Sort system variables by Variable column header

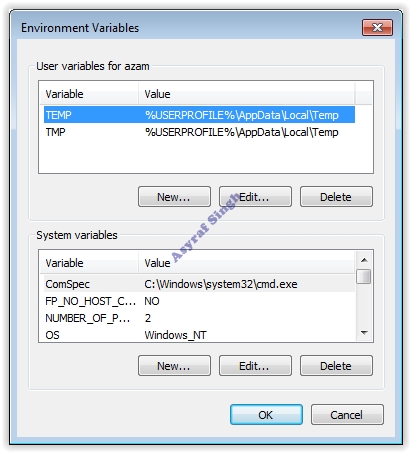89,263
